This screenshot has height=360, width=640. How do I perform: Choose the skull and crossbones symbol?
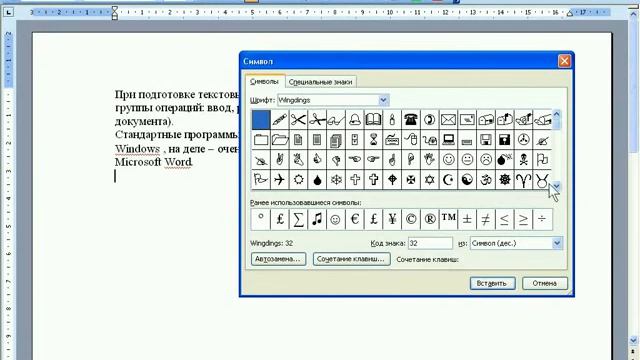click(523, 160)
